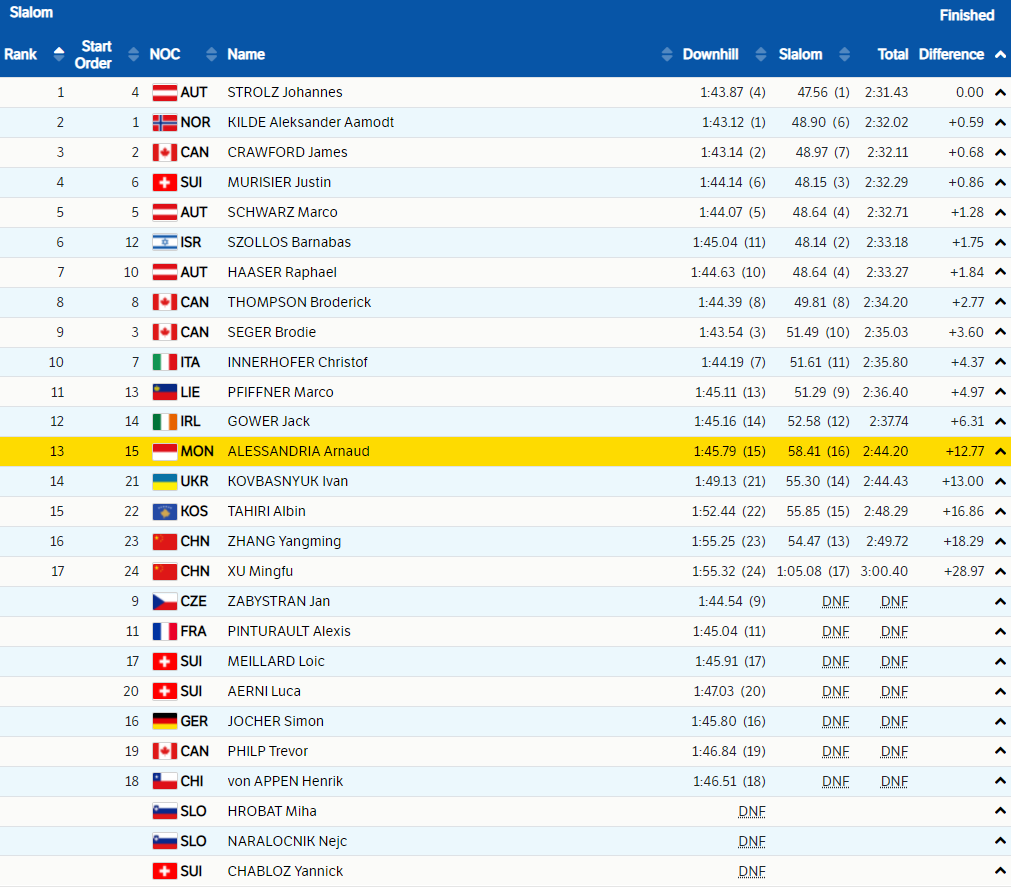Toggle details chevron for CHABLOZ Yannick
This screenshot has height=888, width=1011.
999,871
